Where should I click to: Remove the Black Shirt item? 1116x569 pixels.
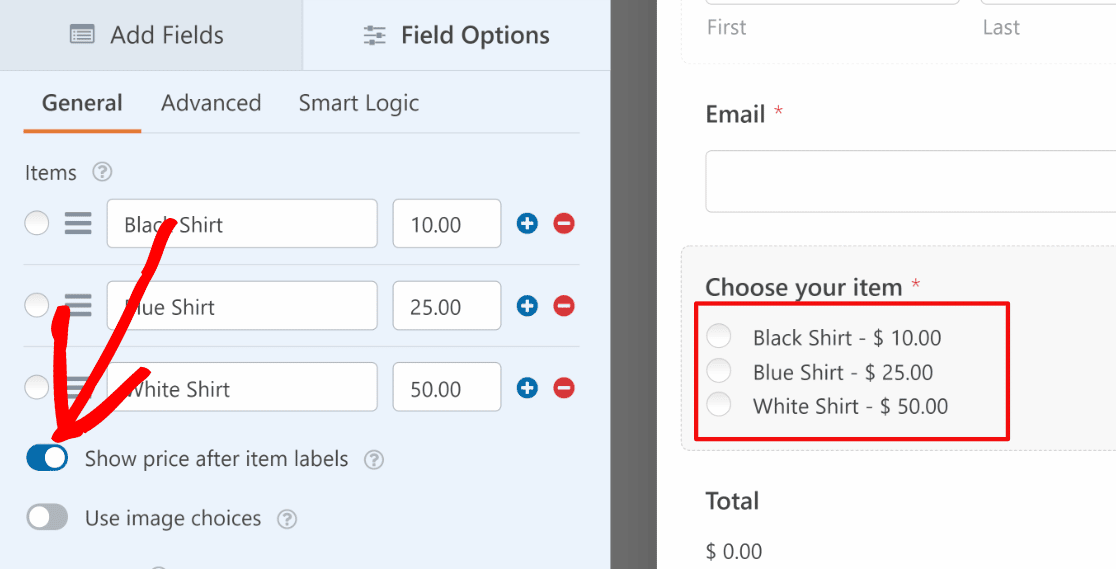click(x=564, y=224)
